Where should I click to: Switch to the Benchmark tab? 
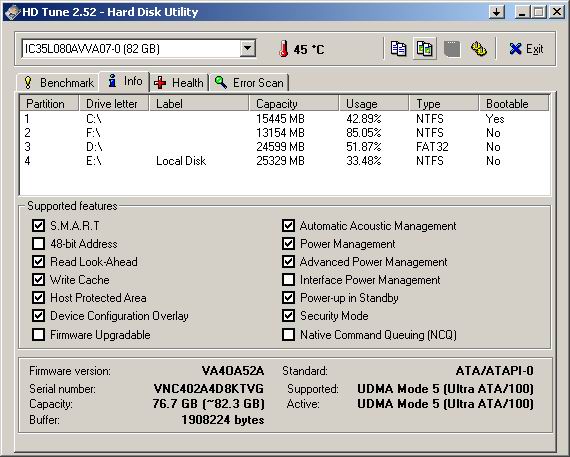click(59, 83)
